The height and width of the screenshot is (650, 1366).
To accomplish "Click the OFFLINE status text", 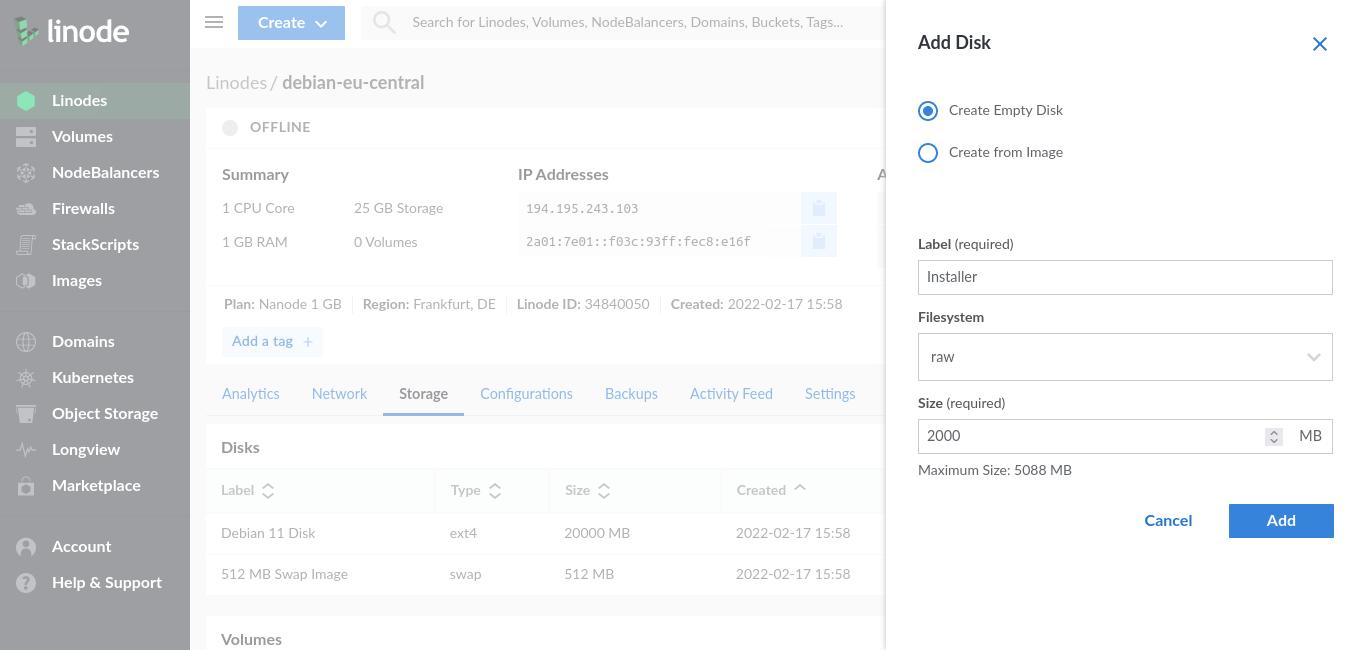I will click(280, 127).
